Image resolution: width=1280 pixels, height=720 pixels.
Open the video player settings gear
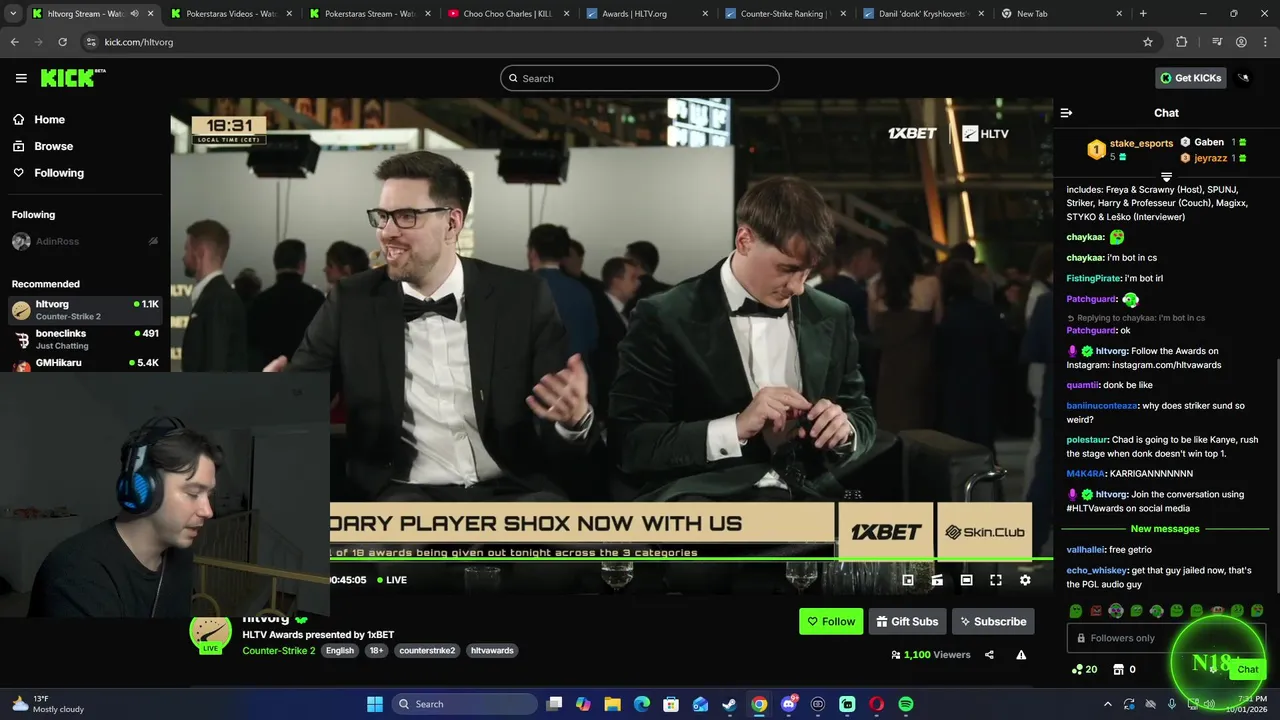coord(1025,580)
